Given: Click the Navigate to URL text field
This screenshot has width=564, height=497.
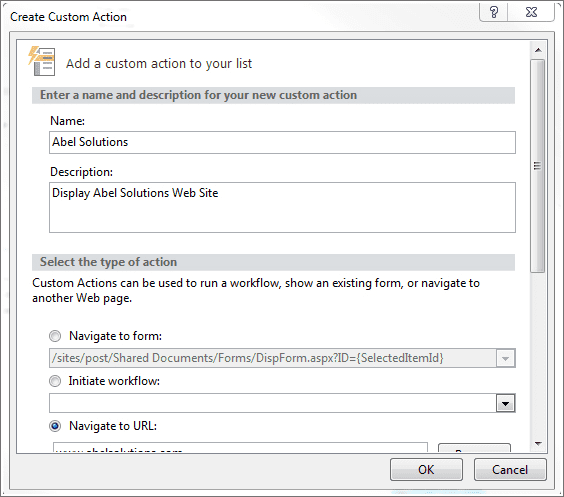Looking at the screenshot, I should coord(240,447).
